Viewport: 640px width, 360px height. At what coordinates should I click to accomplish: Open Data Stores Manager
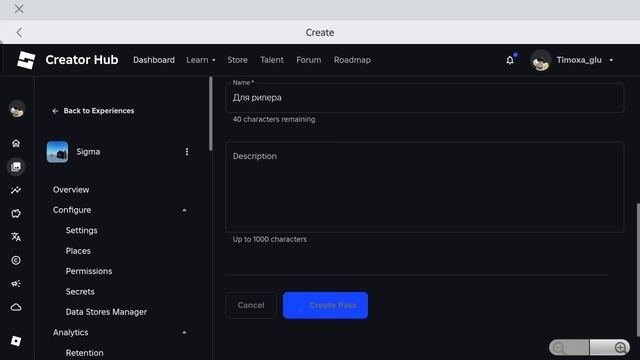(106, 312)
